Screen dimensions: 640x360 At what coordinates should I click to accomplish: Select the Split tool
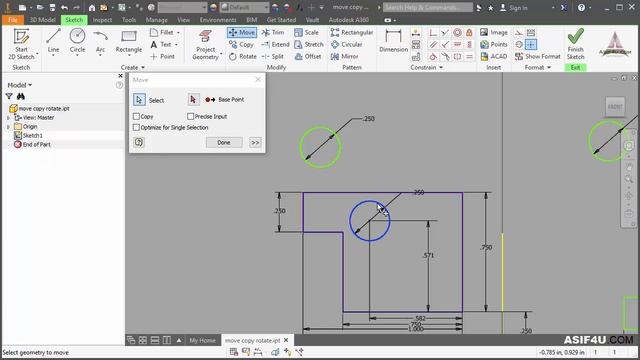click(273, 56)
